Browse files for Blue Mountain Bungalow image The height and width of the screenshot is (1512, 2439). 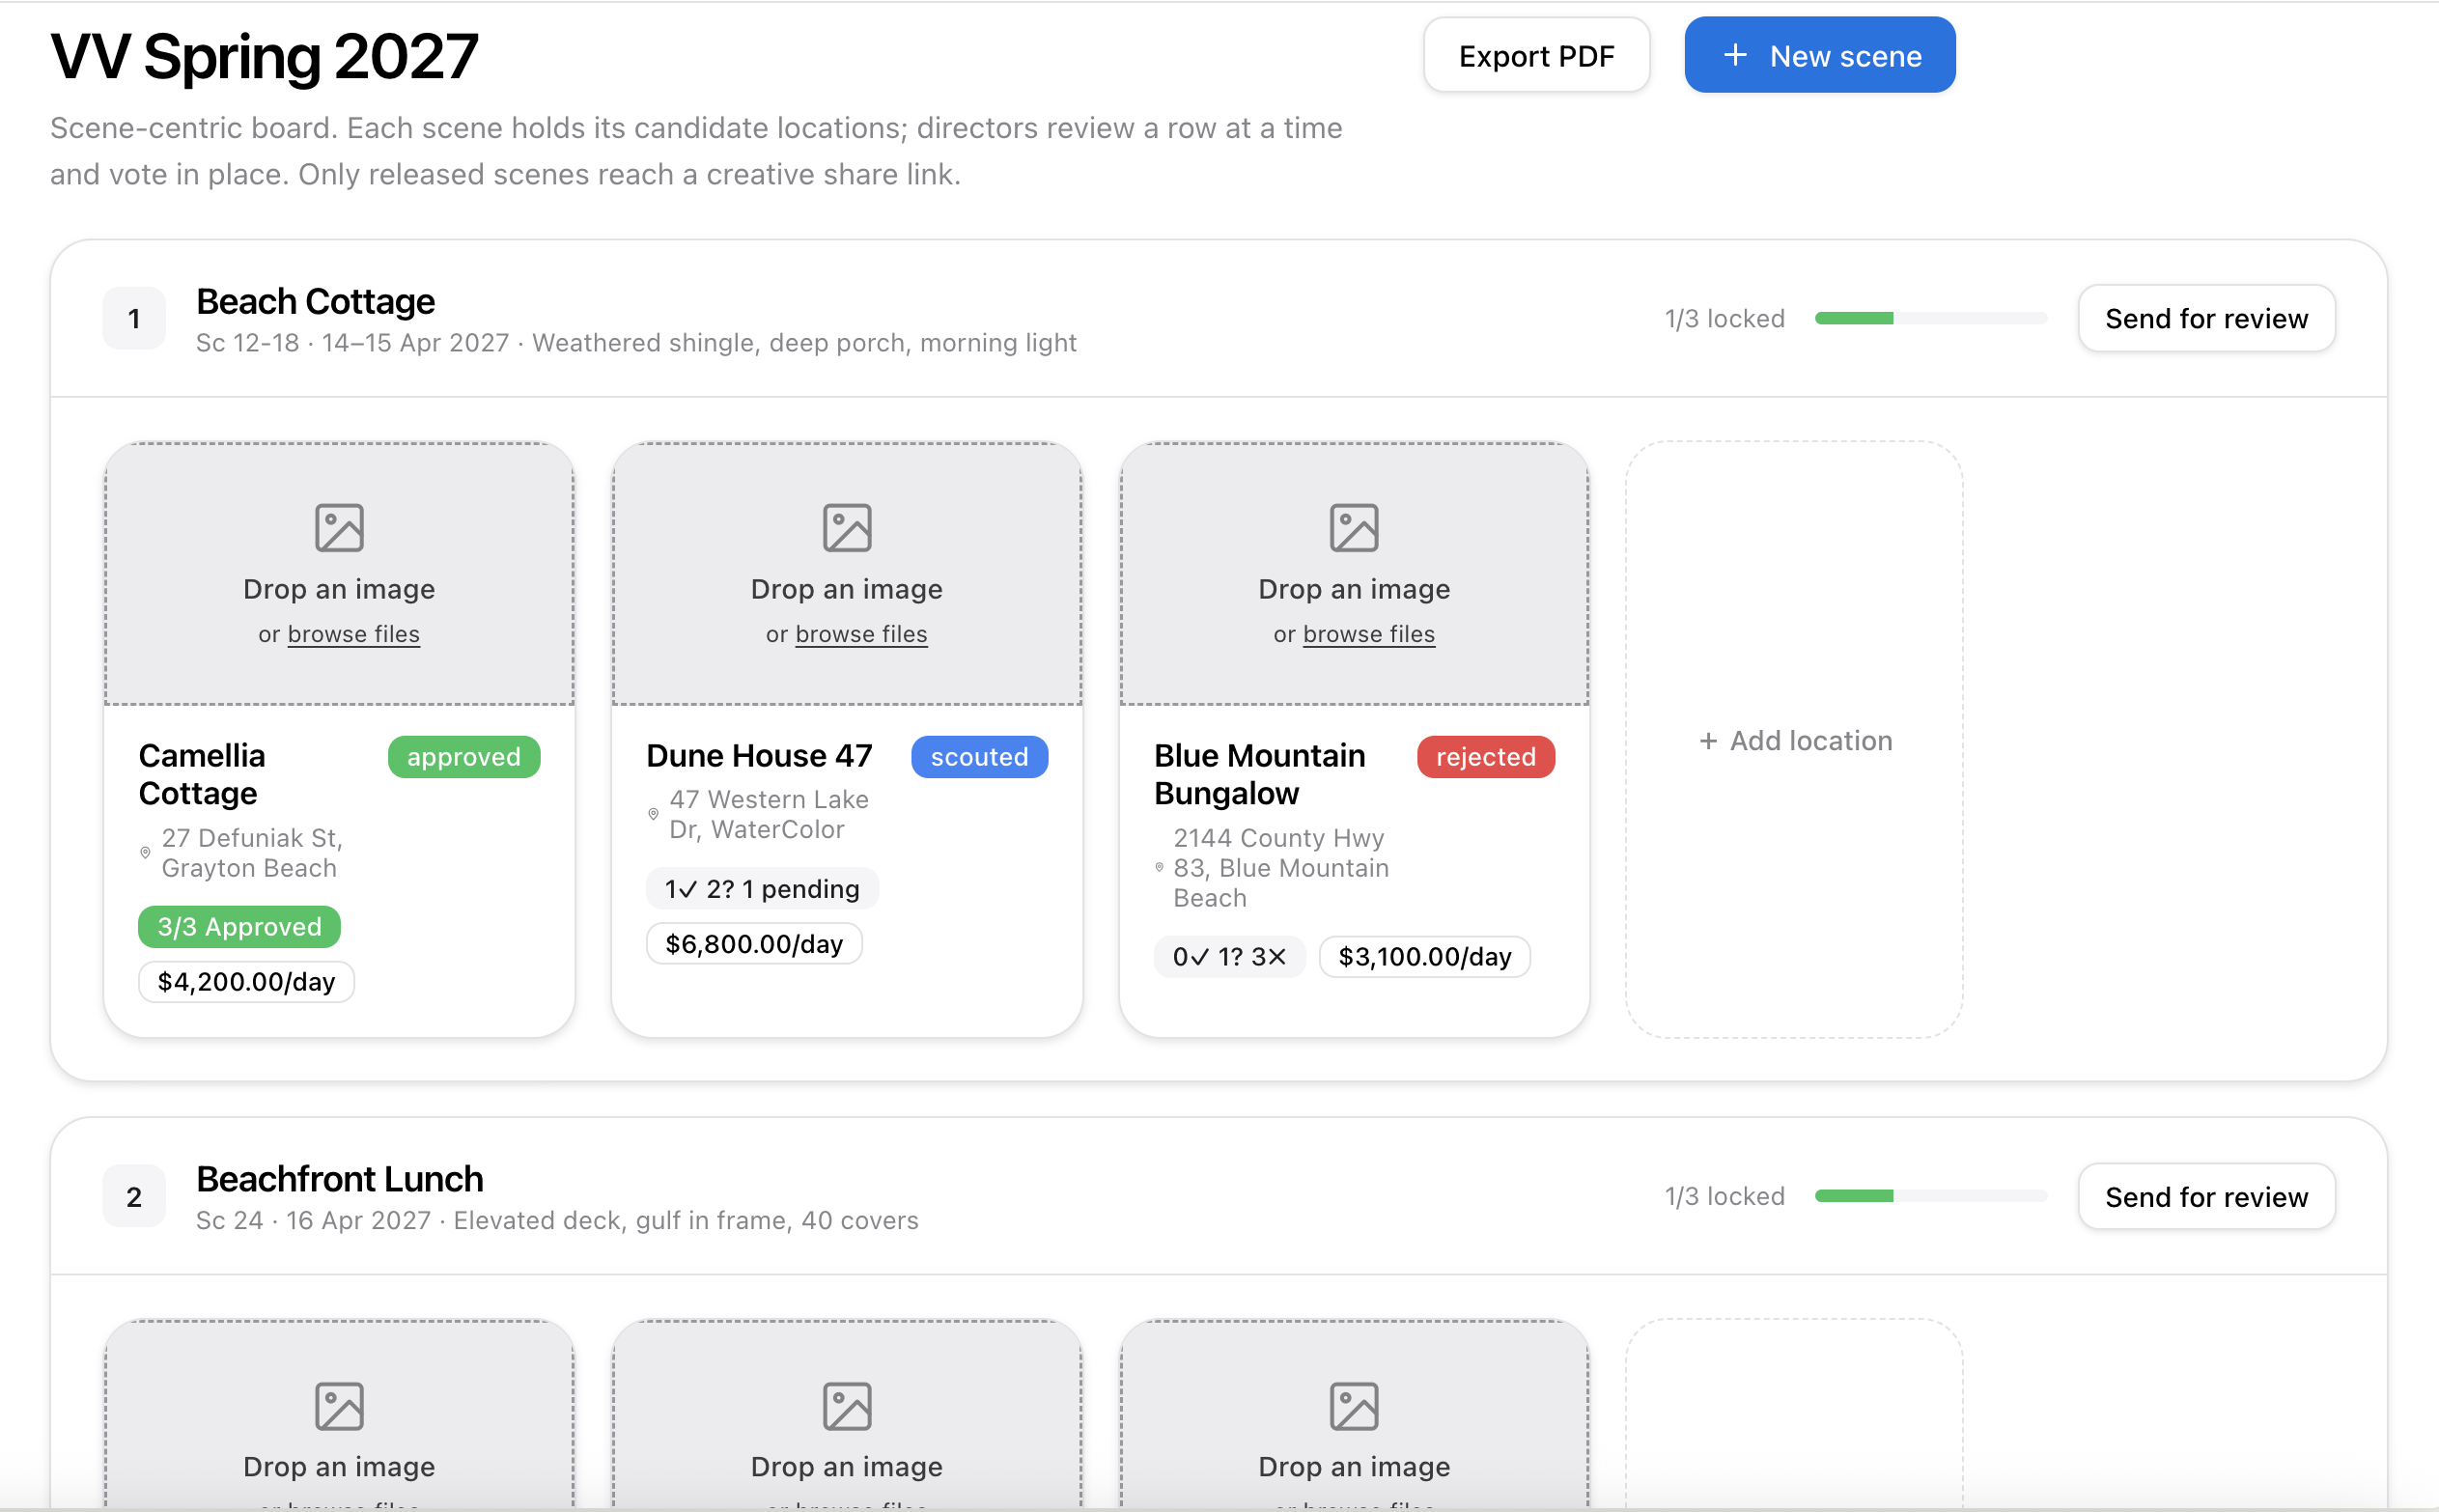click(x=1368, y=634)
